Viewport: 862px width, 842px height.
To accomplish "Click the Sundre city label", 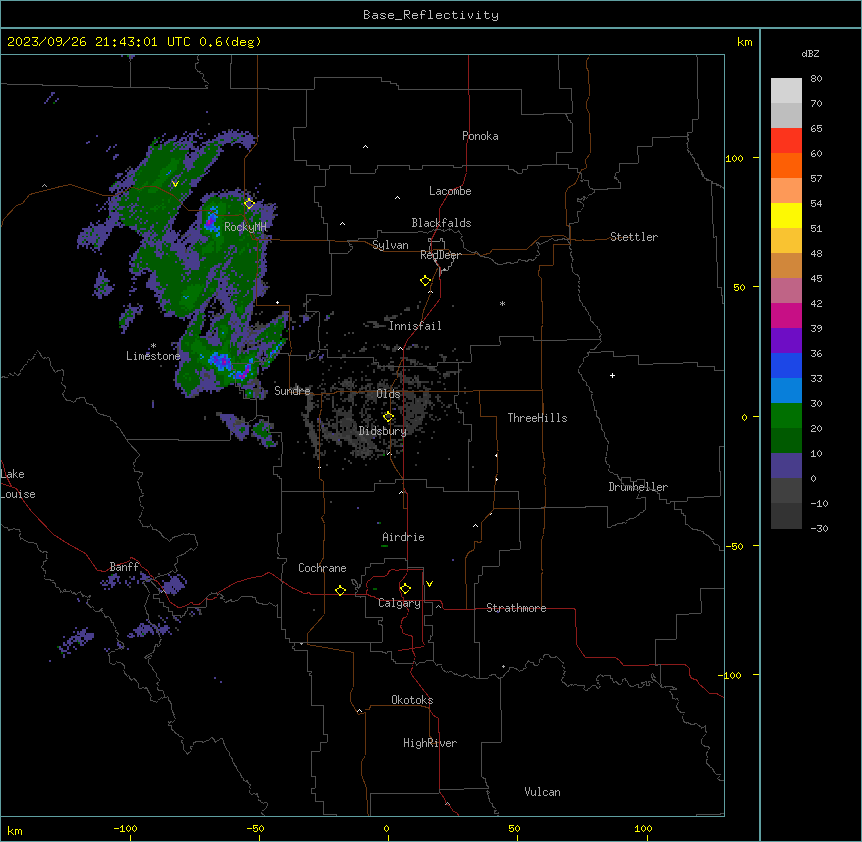I will [x=292, y=391].
